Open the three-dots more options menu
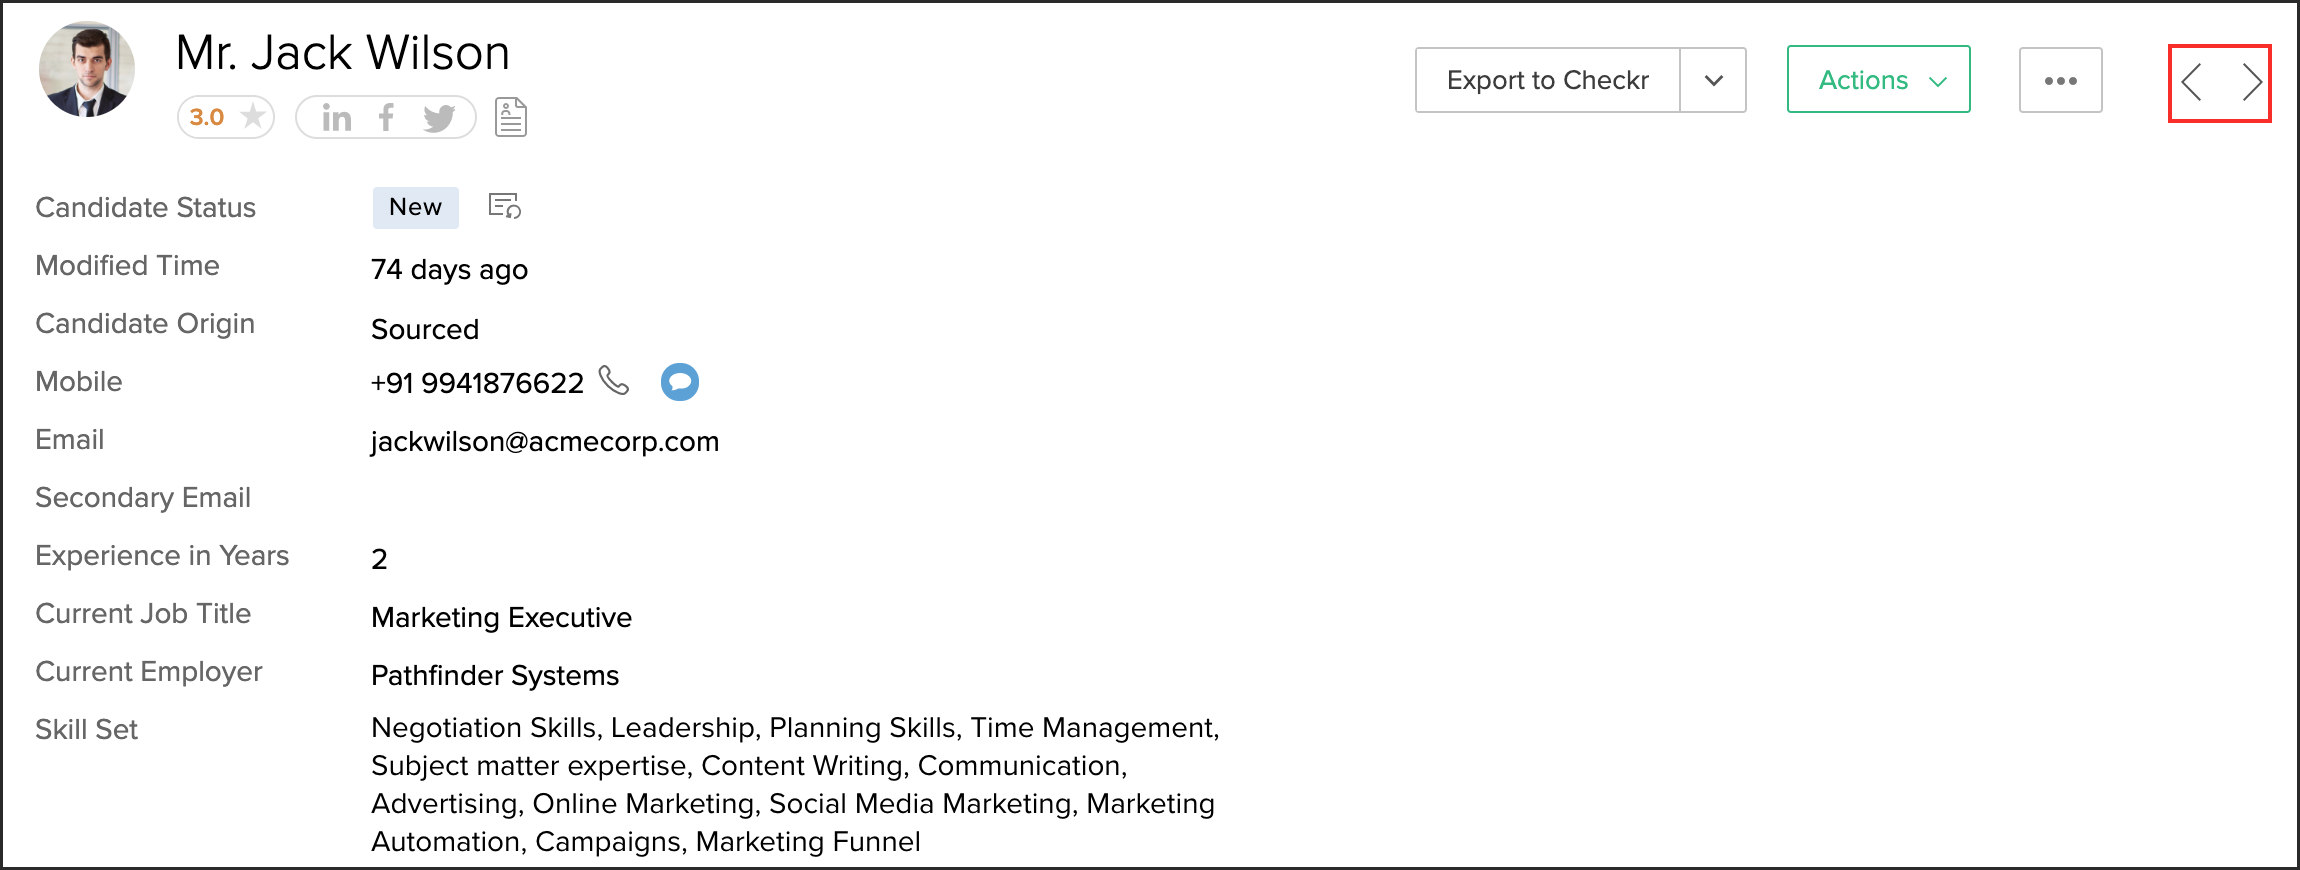The image size is (2300, 870). pyautogui.click(x=2060, y=80)
